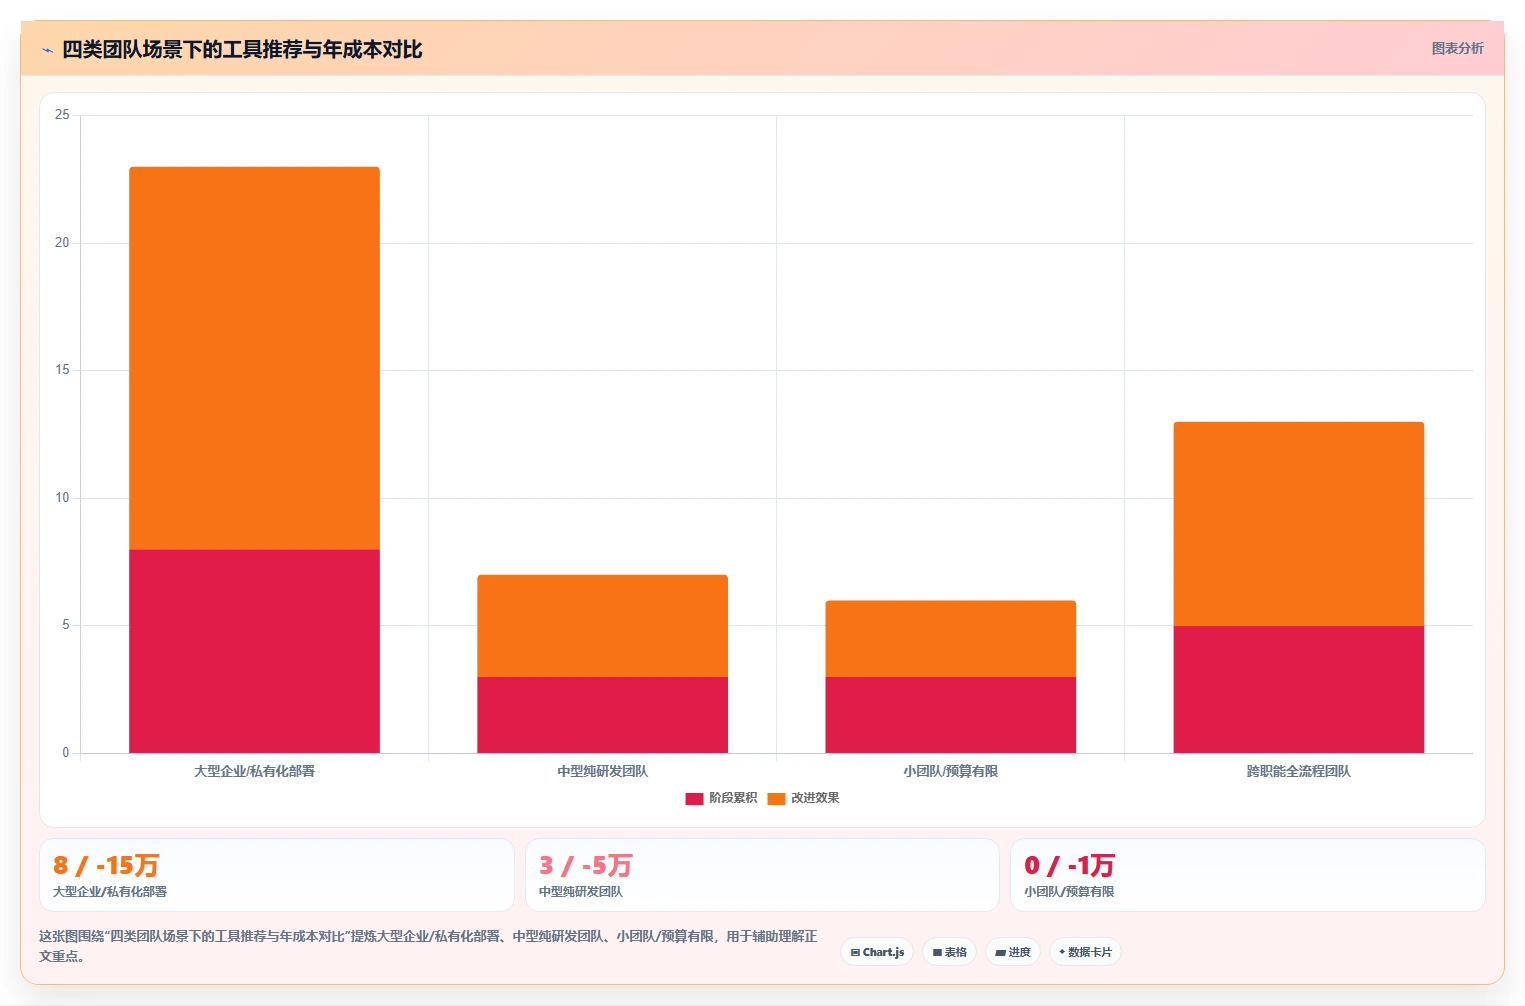Toggle the 阶段累积 legend entry
Image resolution: width=1525 pixels, height=1006 pixels.
click(x=721, y=798)
